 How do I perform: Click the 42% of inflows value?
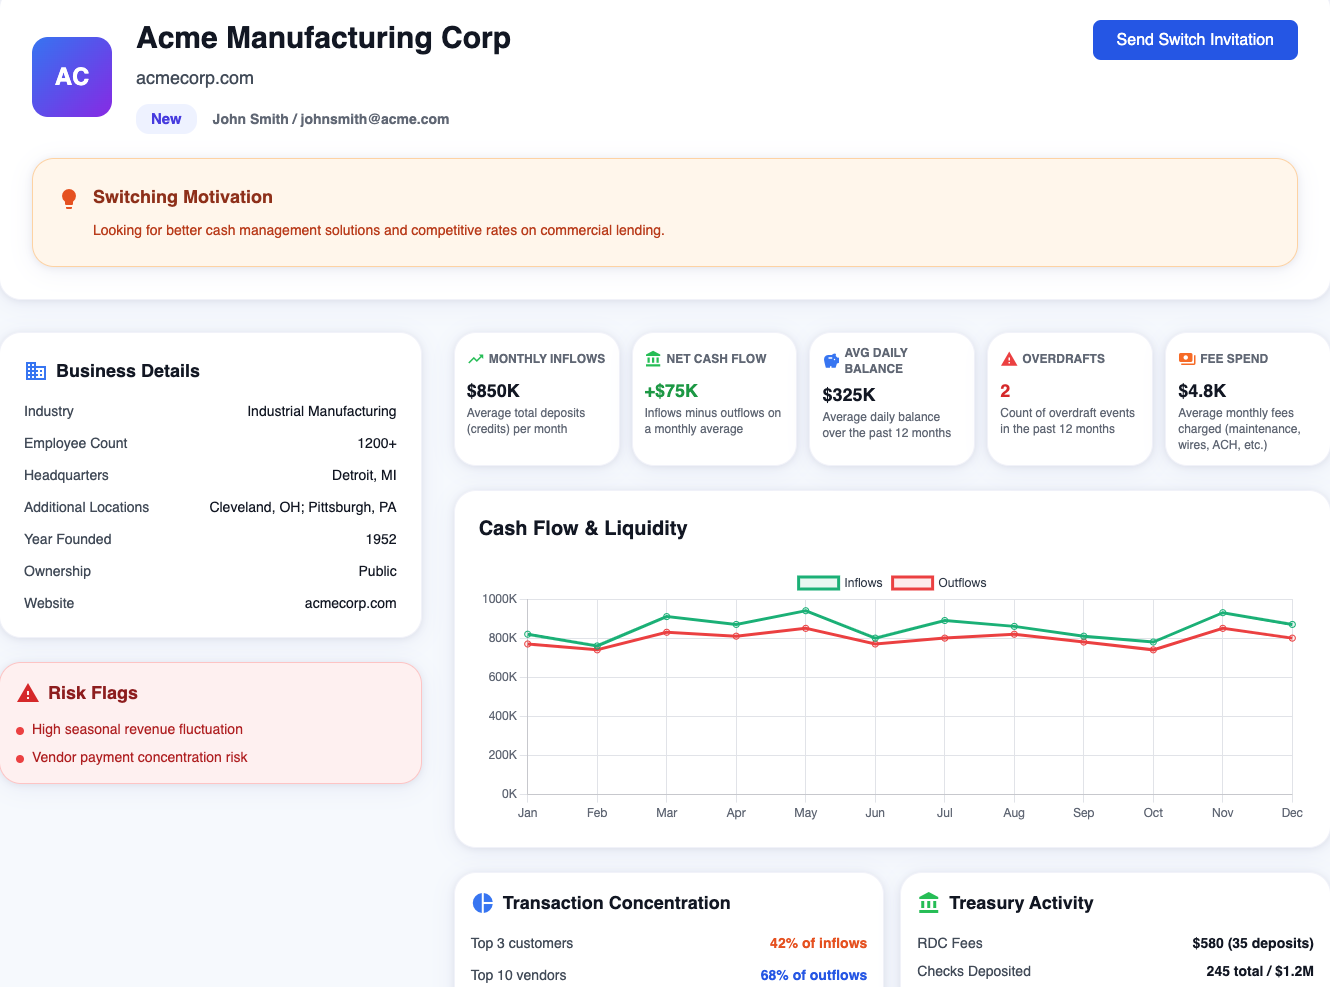pos(818,943)
